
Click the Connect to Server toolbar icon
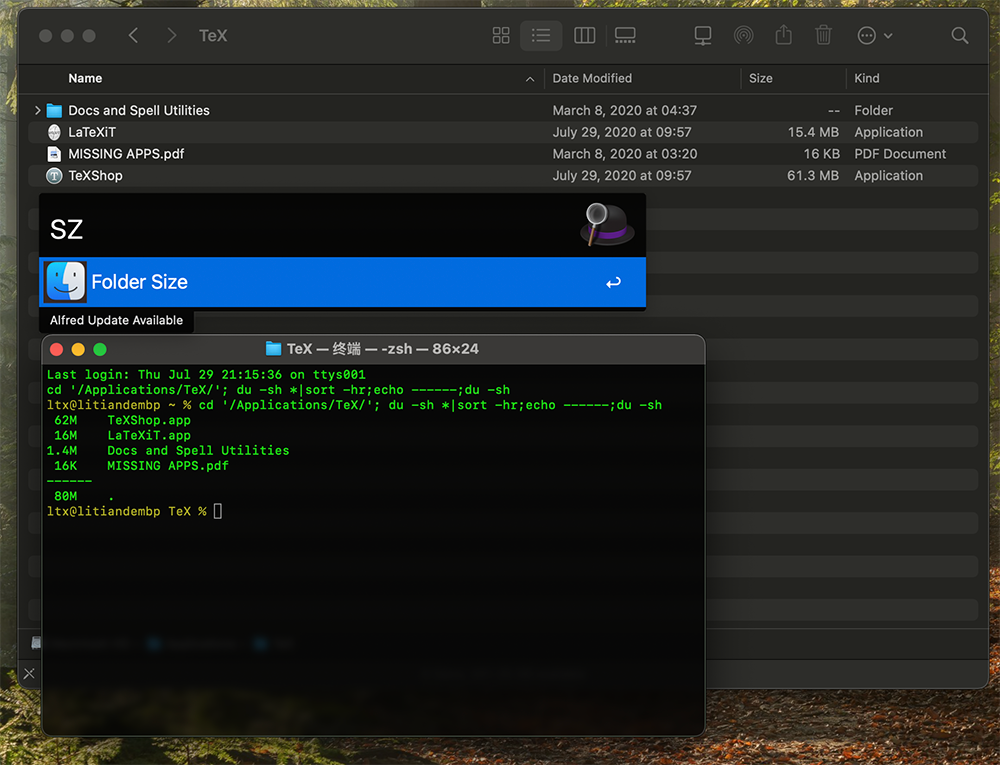click(703, 36)
